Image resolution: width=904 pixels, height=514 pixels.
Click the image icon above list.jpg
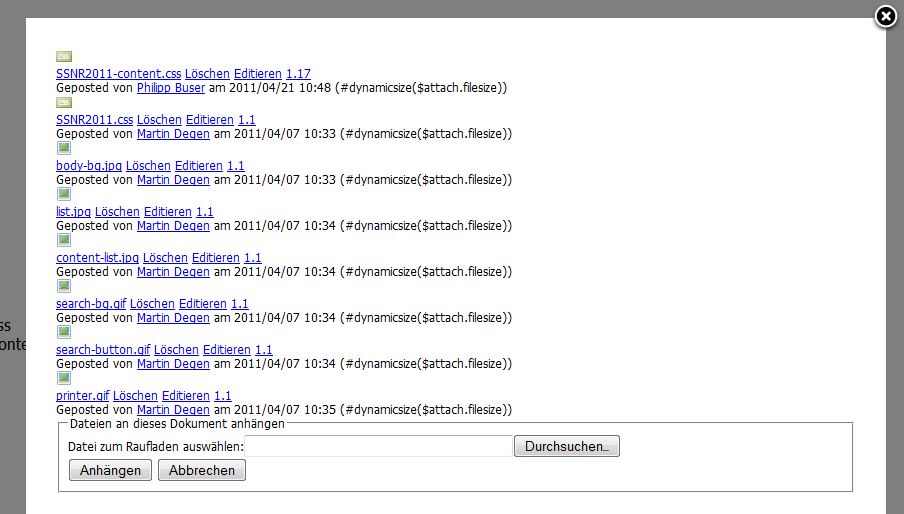point(63,194)
